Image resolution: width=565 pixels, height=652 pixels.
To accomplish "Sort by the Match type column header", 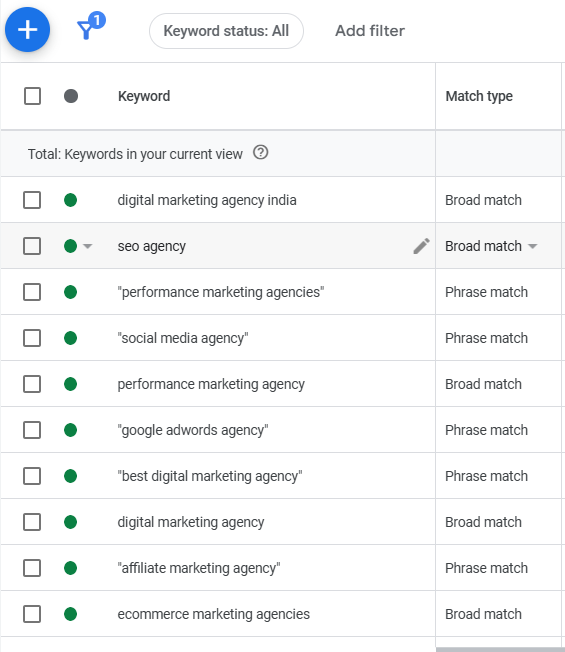I will coord(479,96).
